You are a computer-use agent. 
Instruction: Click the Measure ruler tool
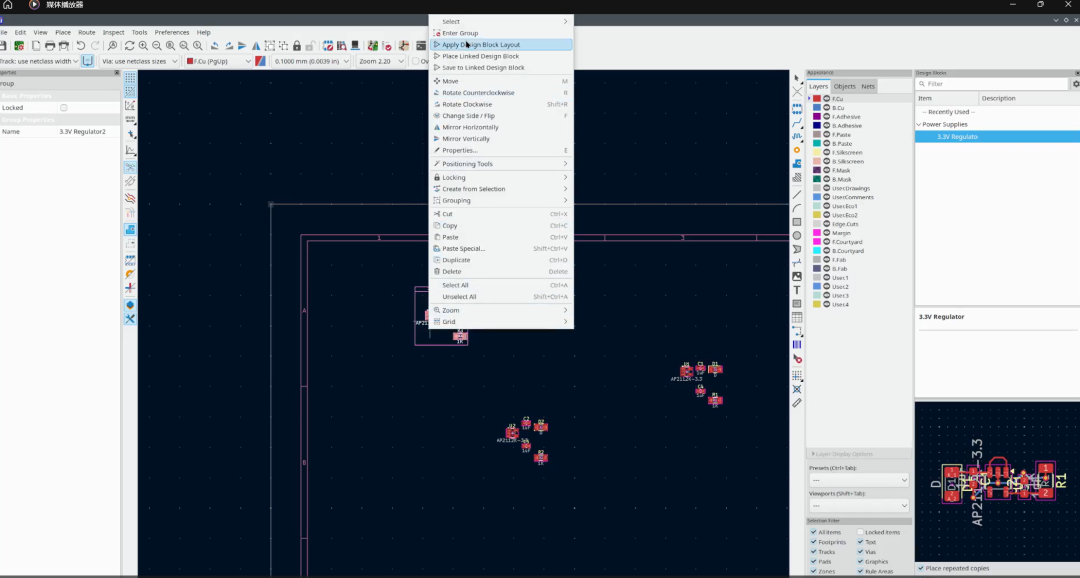(x=797, y=402)
